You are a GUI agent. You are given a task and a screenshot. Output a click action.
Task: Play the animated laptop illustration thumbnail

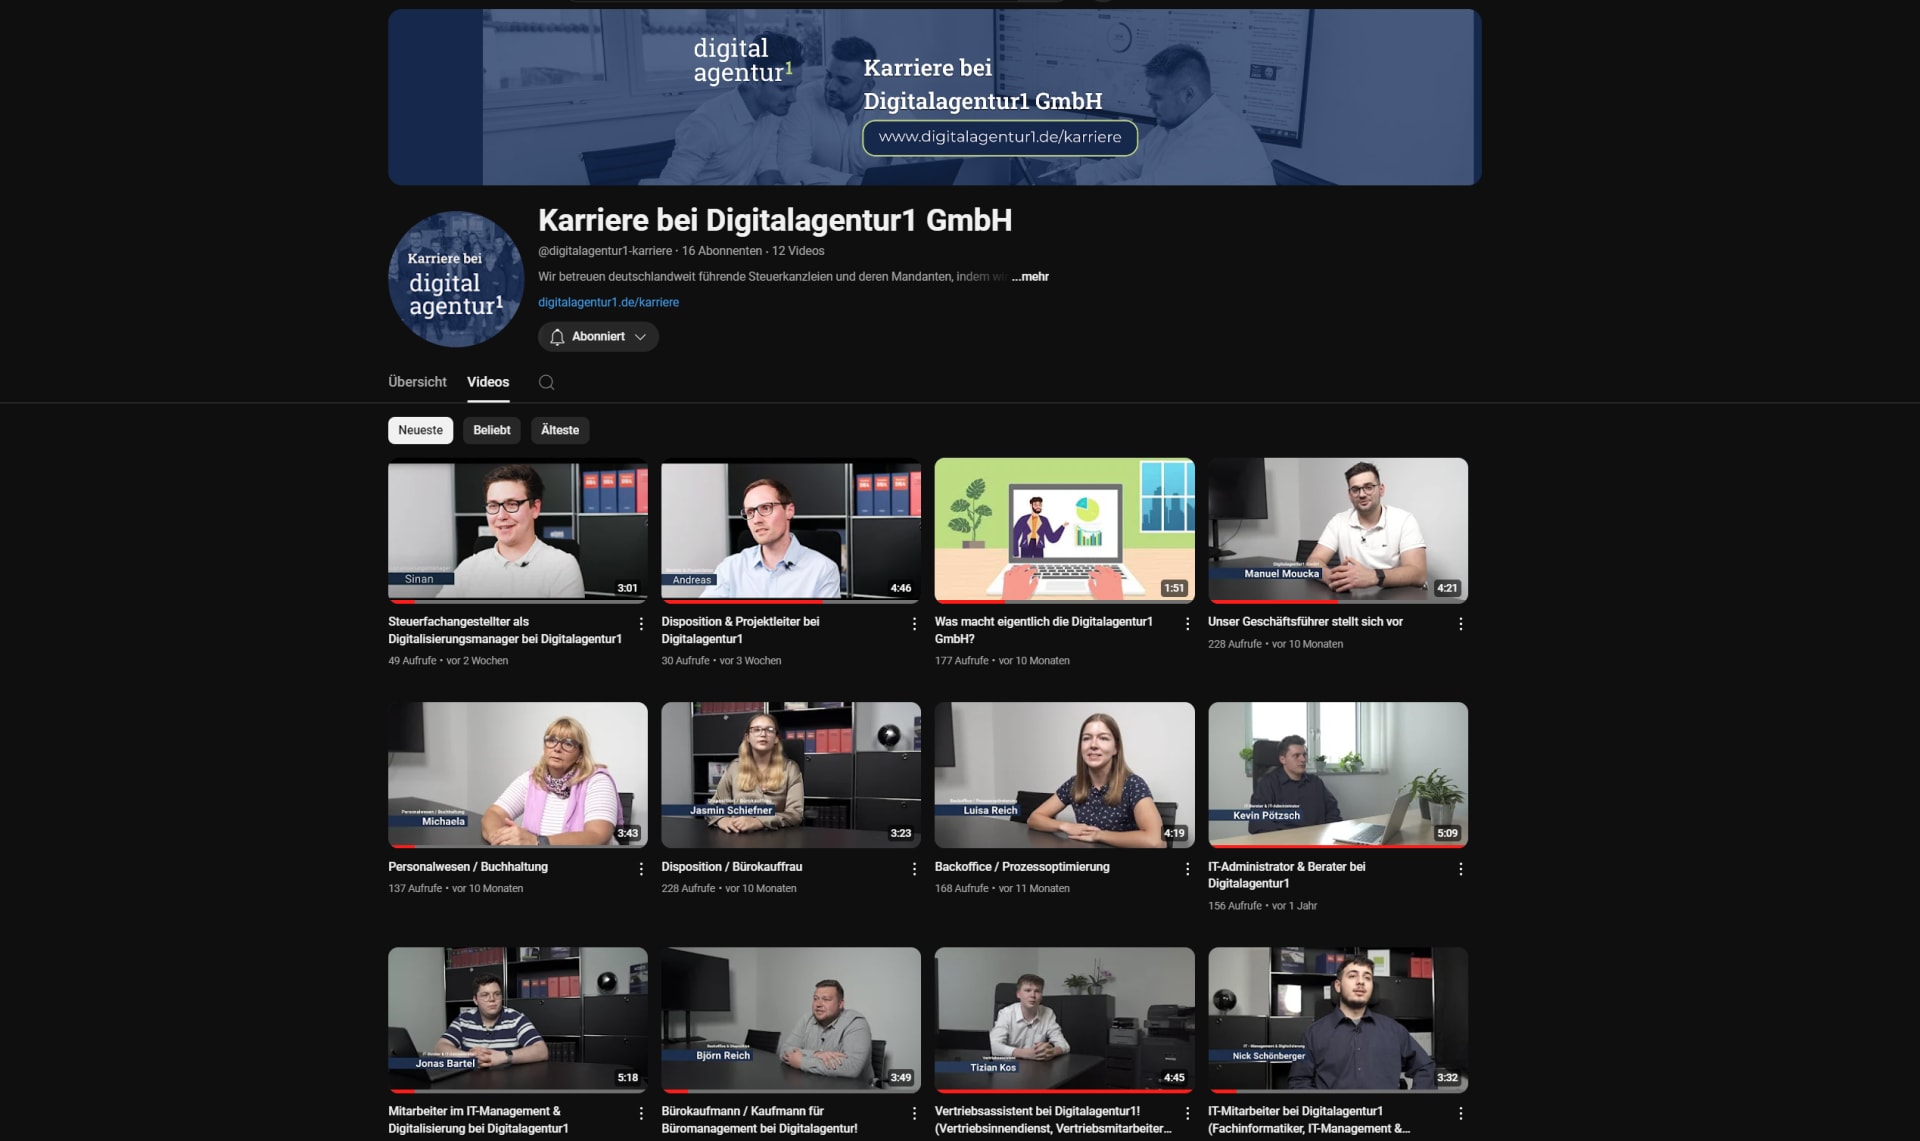1064,531
